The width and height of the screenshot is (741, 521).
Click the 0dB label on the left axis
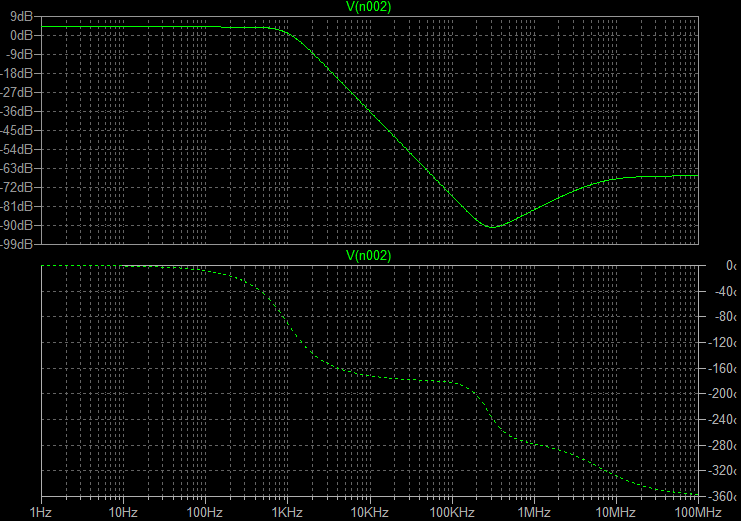point(22,35)
